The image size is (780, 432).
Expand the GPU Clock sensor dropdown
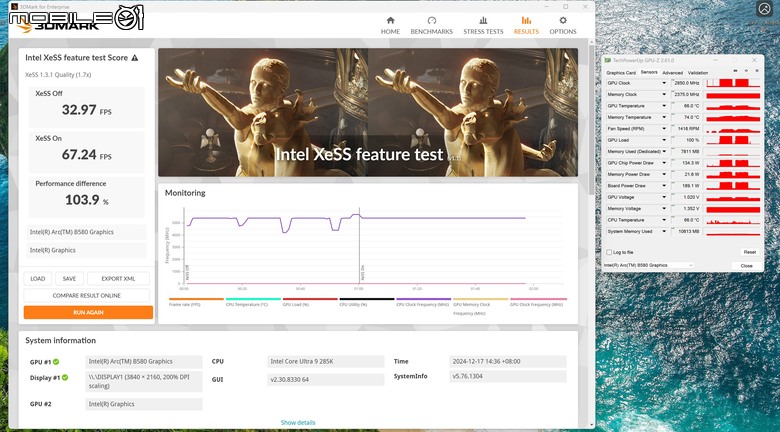[x=664, y=83]
